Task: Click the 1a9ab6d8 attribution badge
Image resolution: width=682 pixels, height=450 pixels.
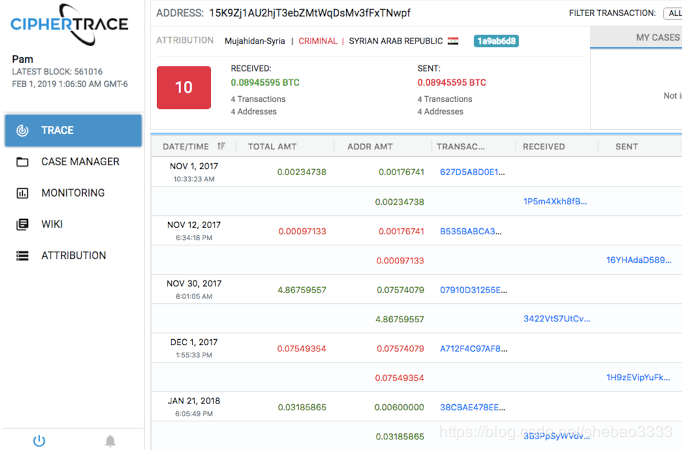Action: tap(496, 41)
